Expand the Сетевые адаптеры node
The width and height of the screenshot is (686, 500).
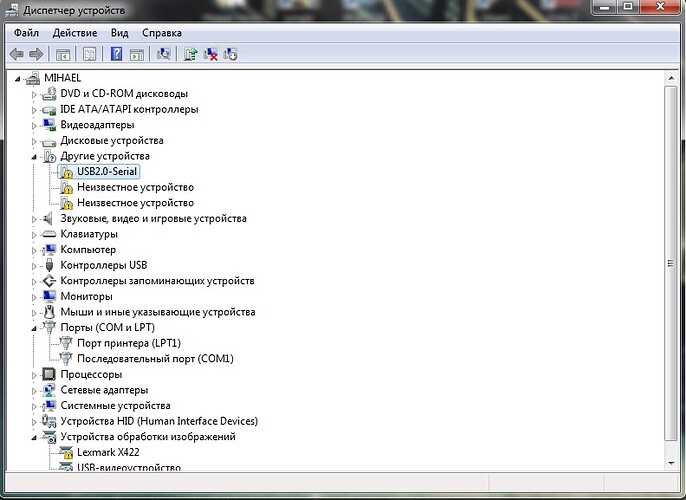tap(34, 391)
